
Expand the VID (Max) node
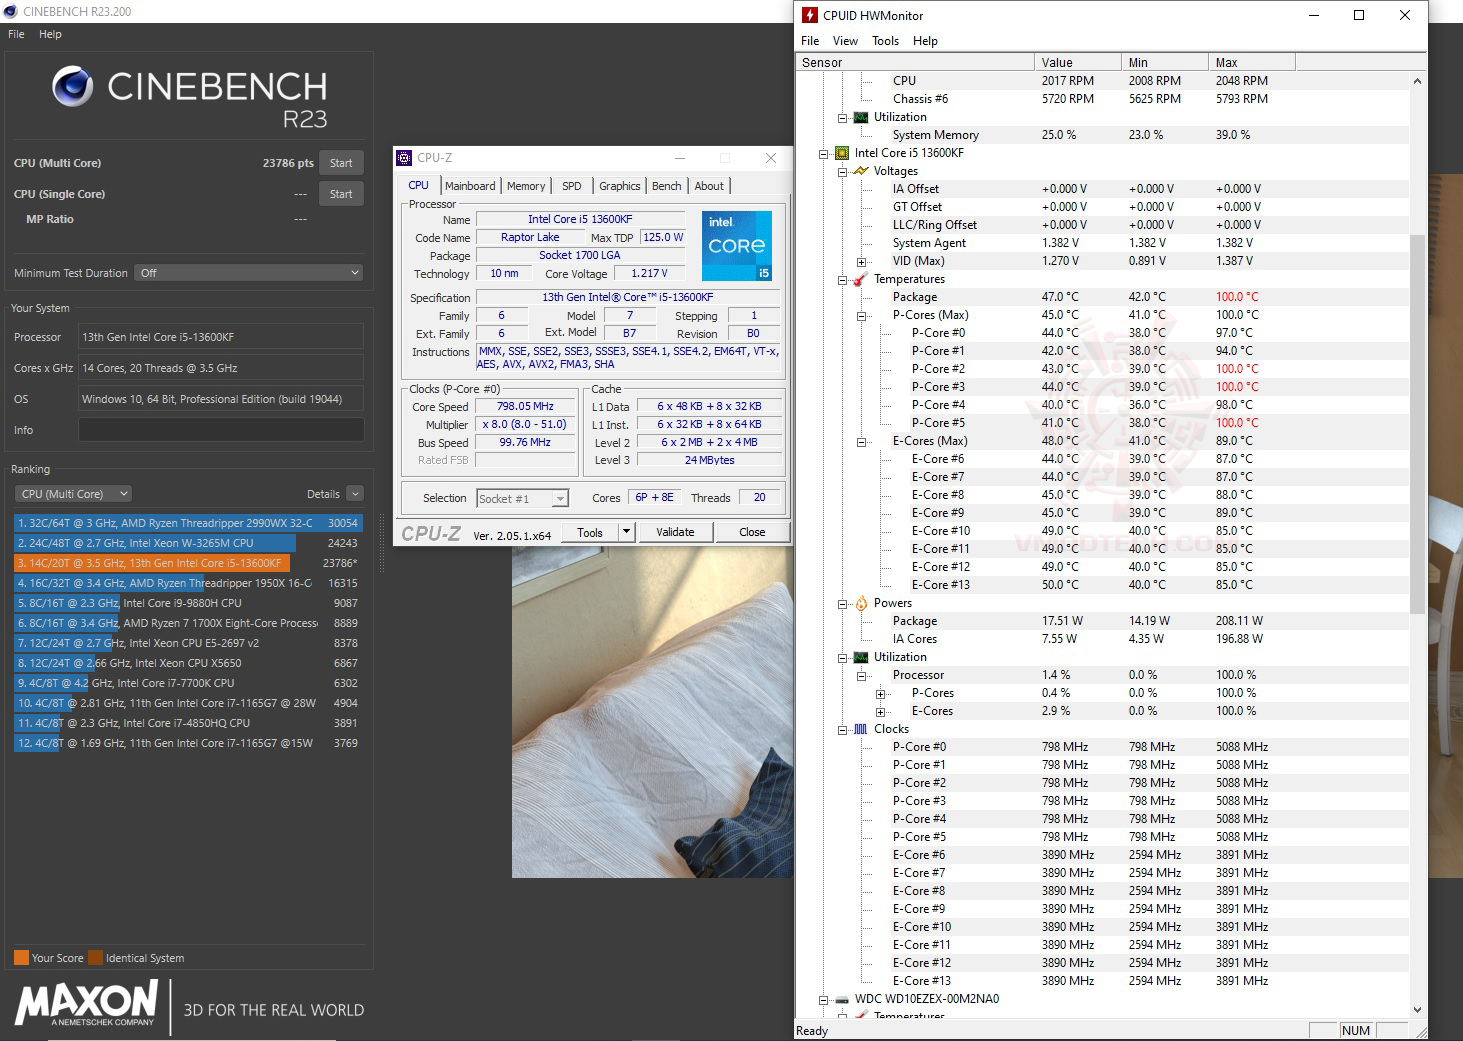pos(861,262)
